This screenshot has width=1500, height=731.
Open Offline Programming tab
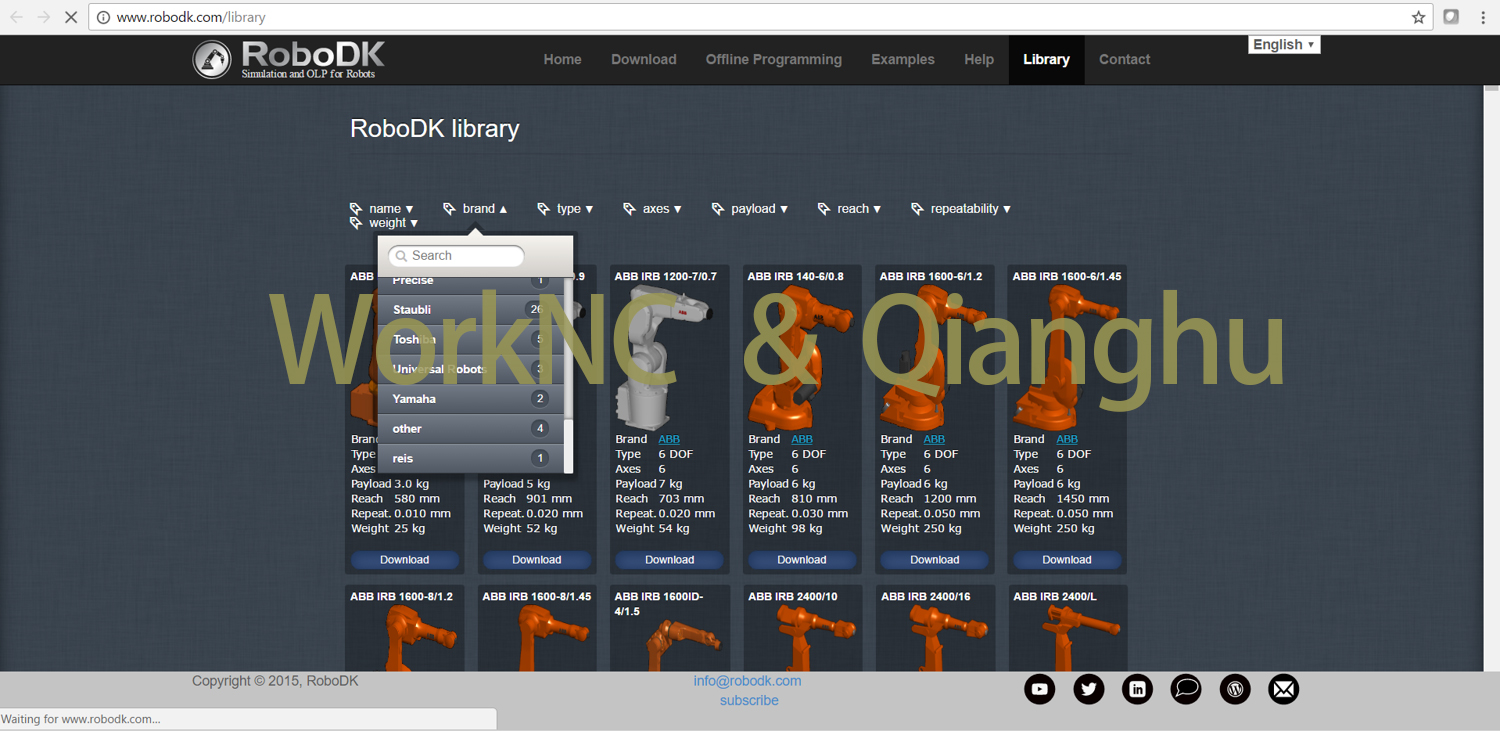[x=774, y=59]
